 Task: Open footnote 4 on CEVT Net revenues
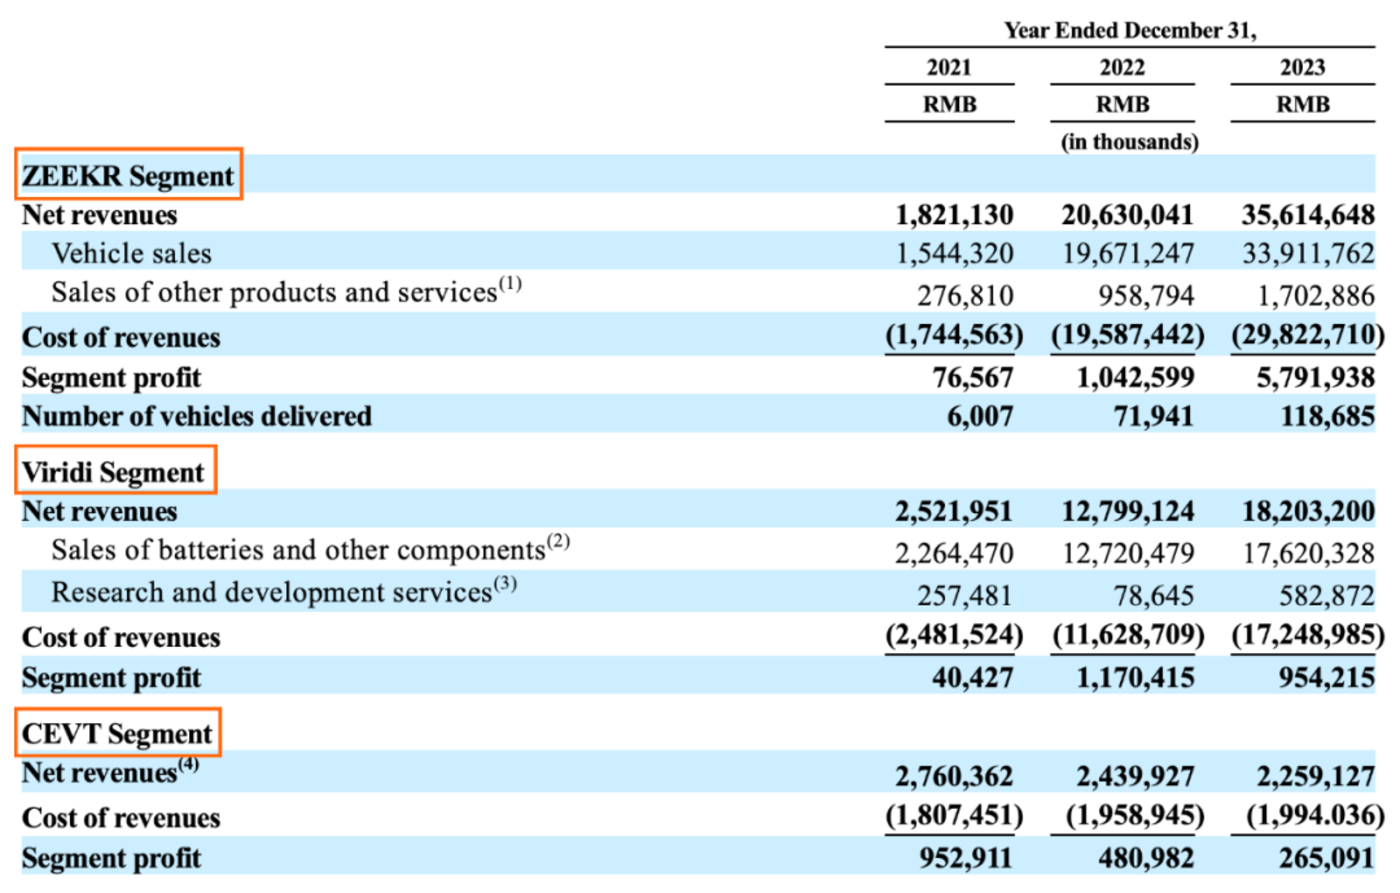pyautogui.click(x=188, y=765)
